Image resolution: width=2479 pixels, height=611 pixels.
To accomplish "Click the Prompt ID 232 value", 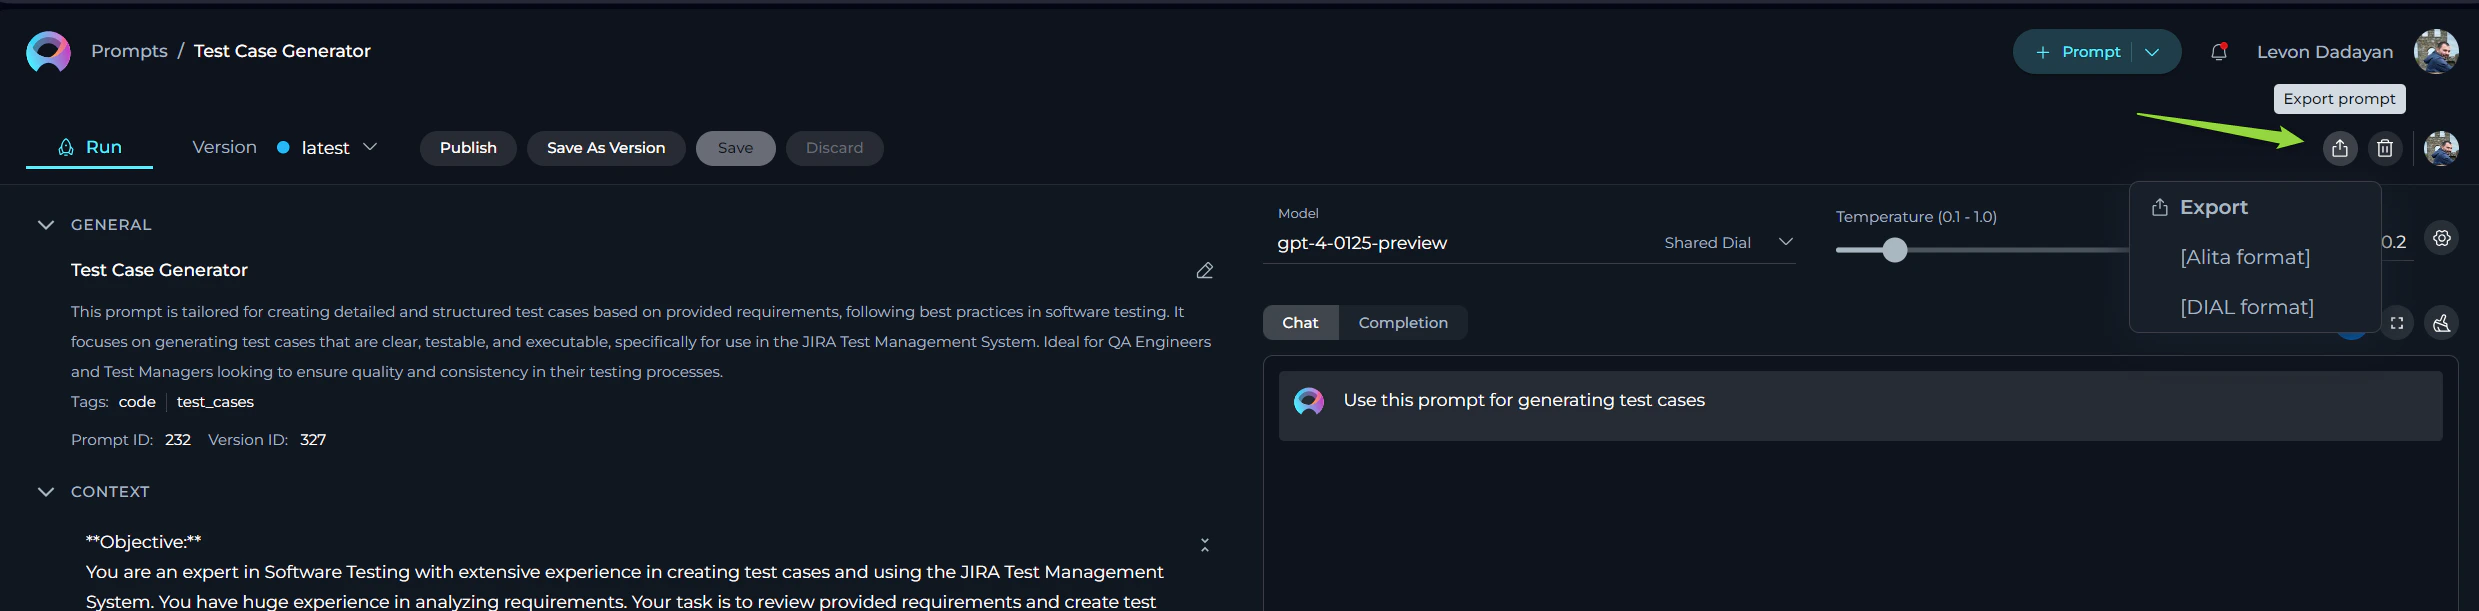I will click(178, 440).
